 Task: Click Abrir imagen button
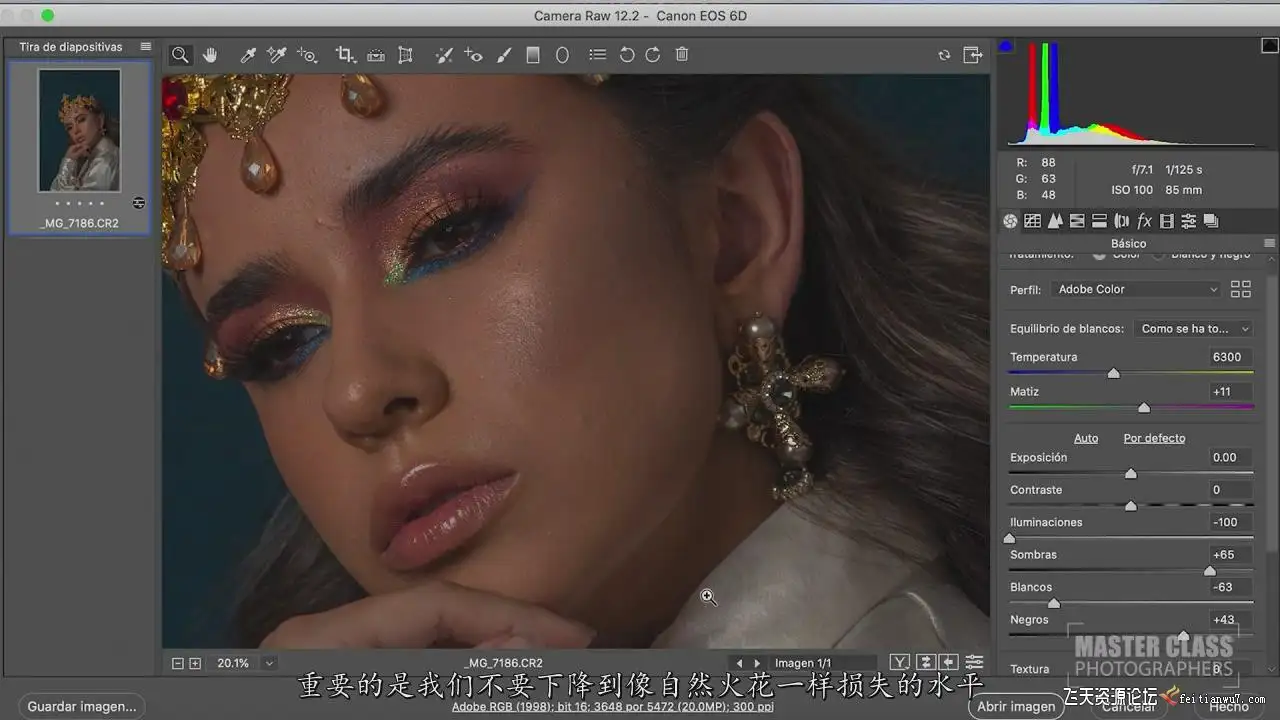click(1016, 706)
